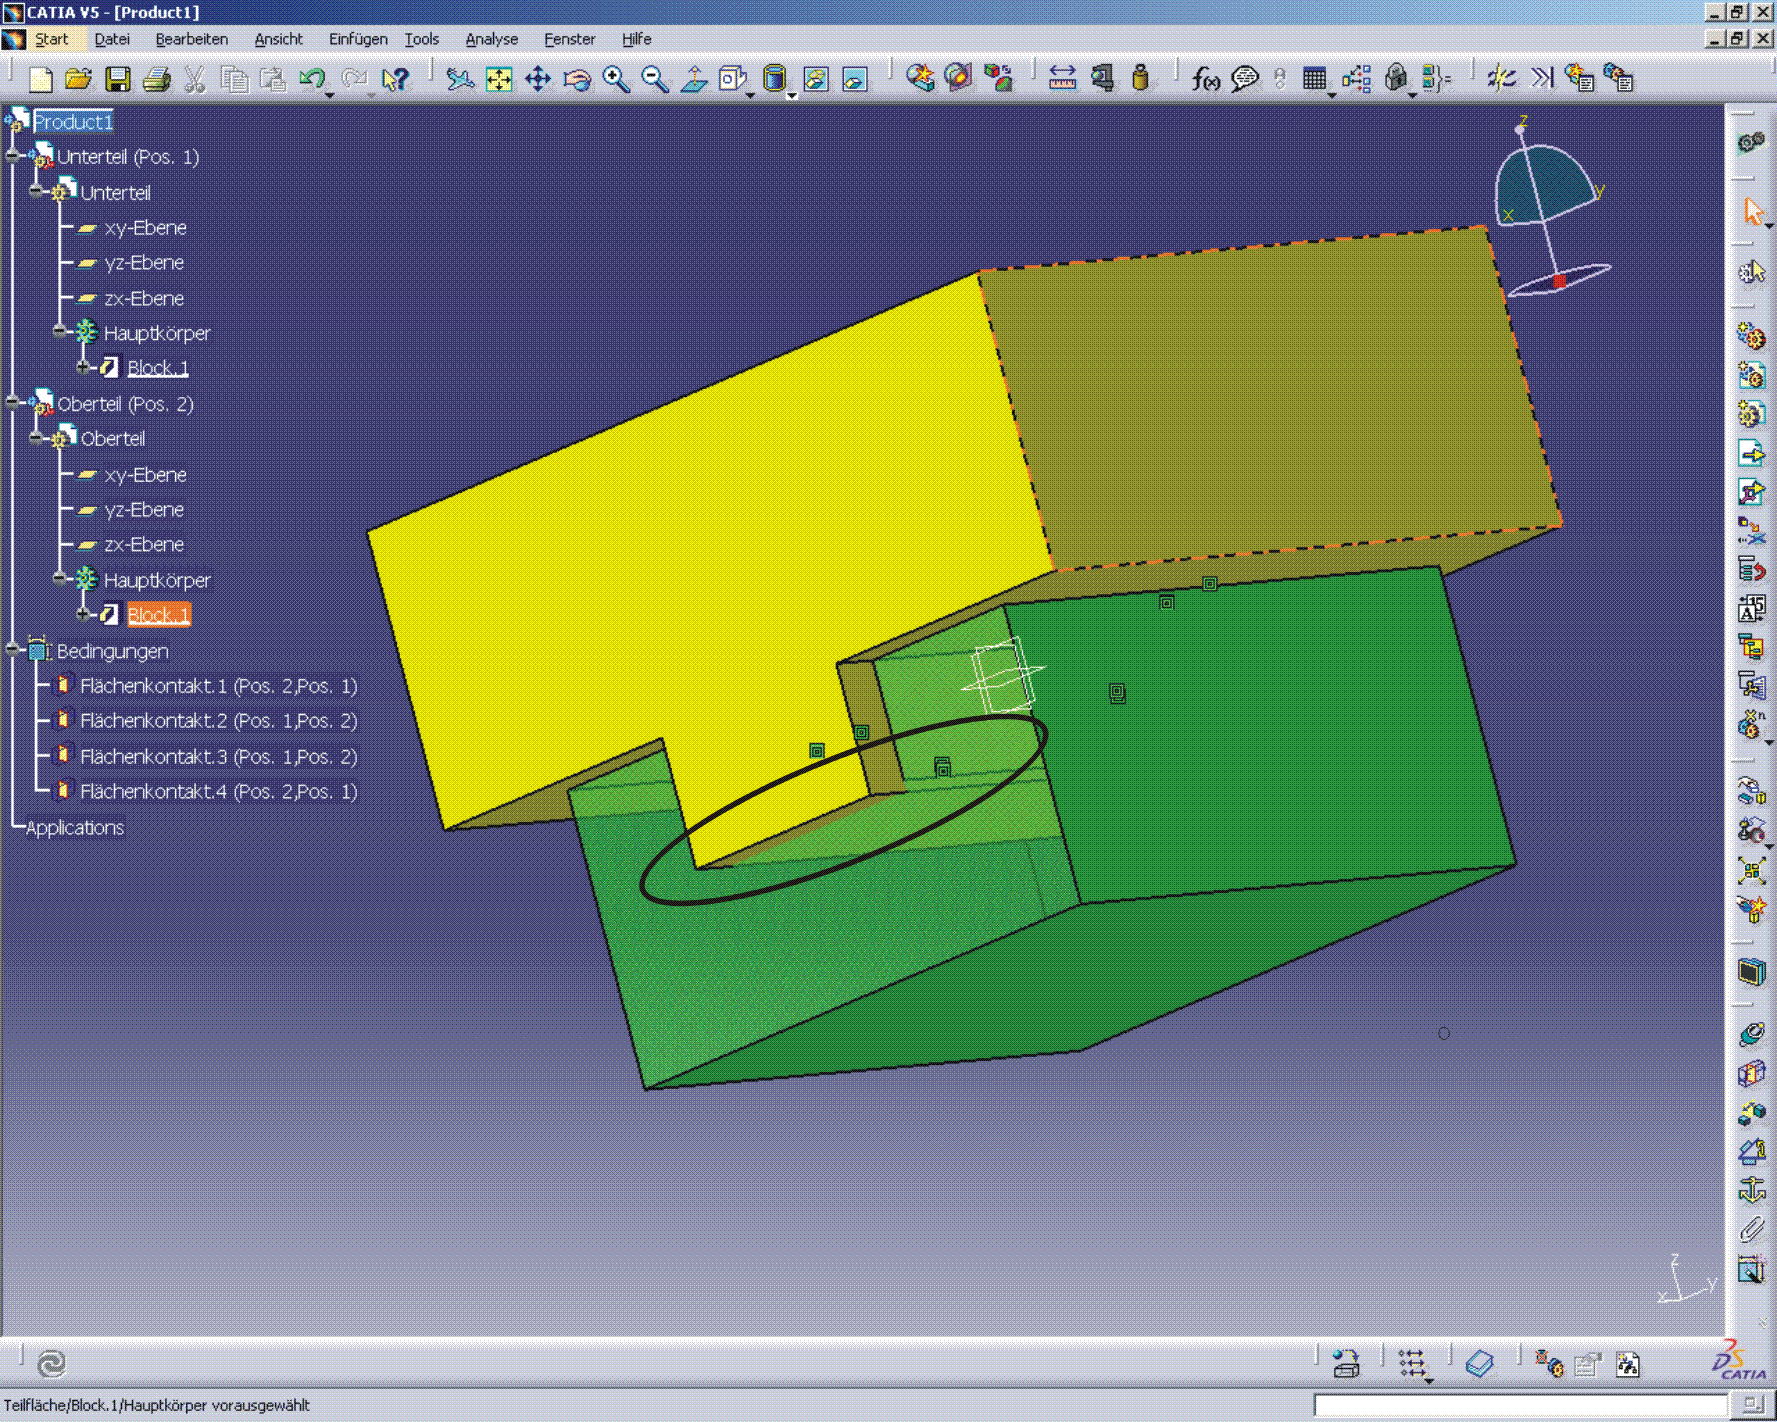Select the Fix Together paperclip tool
The height and width of the screenshot is (1422, 1777).
(x=1752, y=1229)
